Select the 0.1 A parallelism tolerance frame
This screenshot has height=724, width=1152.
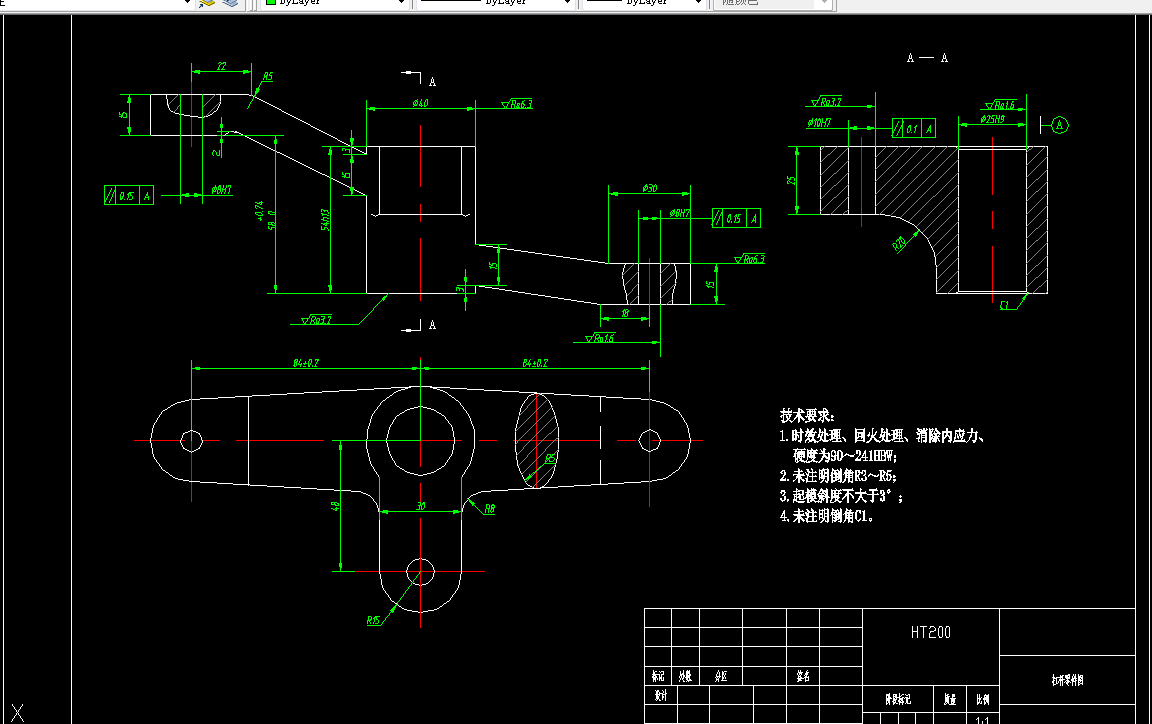pyautogui.click(x=913, y=128)
